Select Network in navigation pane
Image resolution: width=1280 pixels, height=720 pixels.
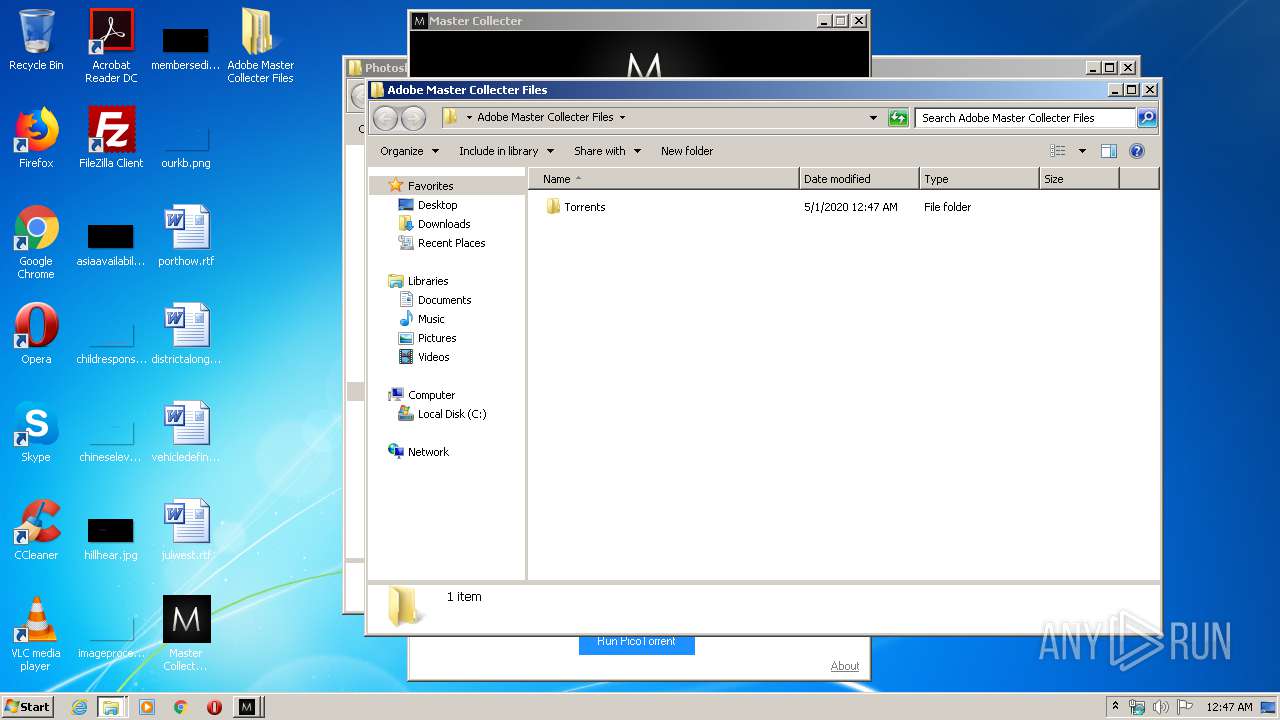[428, 452]
